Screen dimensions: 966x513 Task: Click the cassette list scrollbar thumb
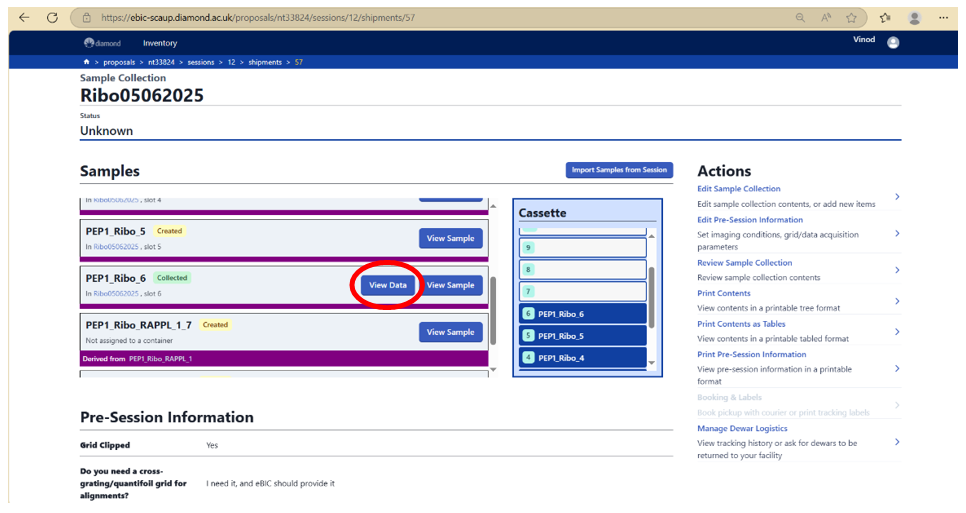[651, 297]
